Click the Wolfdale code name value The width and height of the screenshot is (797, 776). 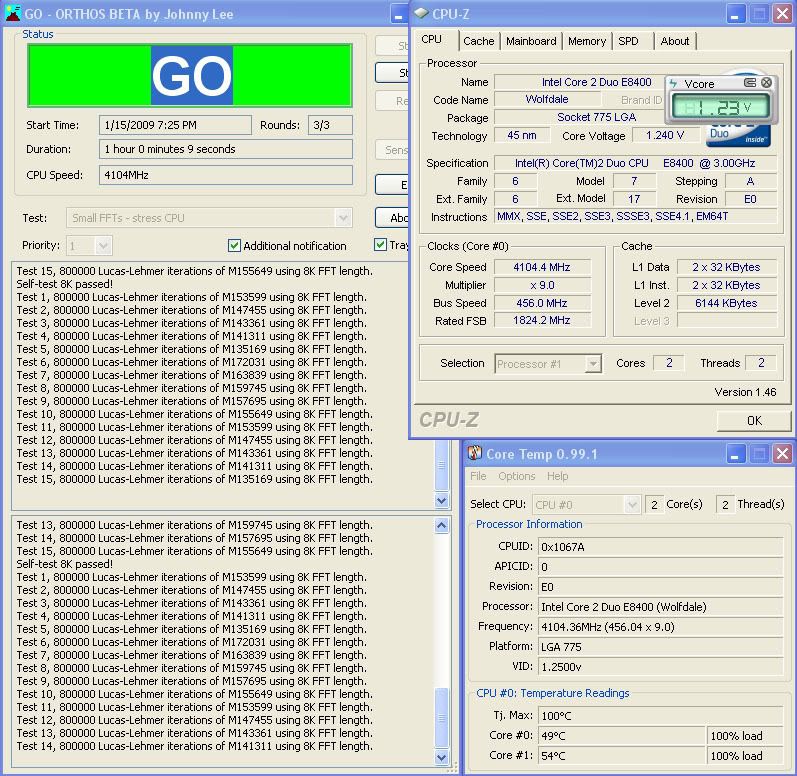point(547,100)
